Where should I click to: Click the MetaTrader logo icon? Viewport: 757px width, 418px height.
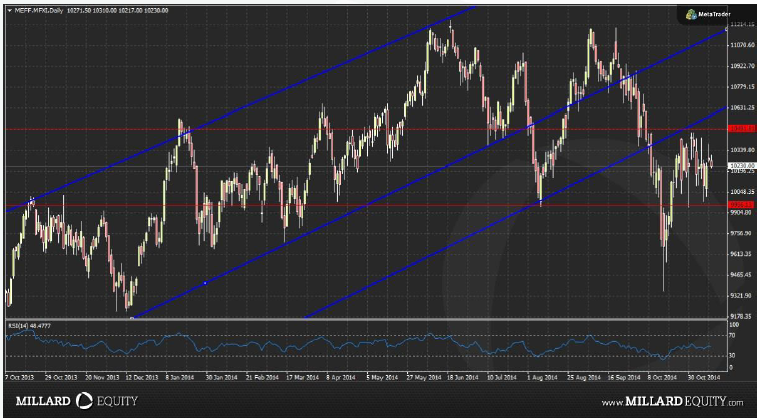[691, 15]
